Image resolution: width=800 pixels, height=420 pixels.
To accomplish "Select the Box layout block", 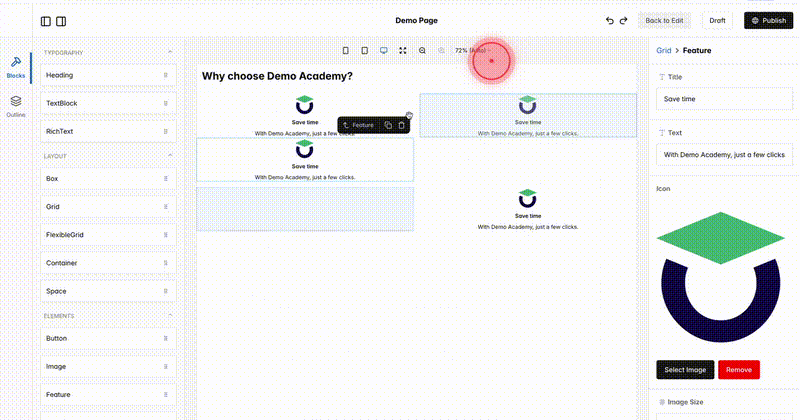I will [108, 179].
